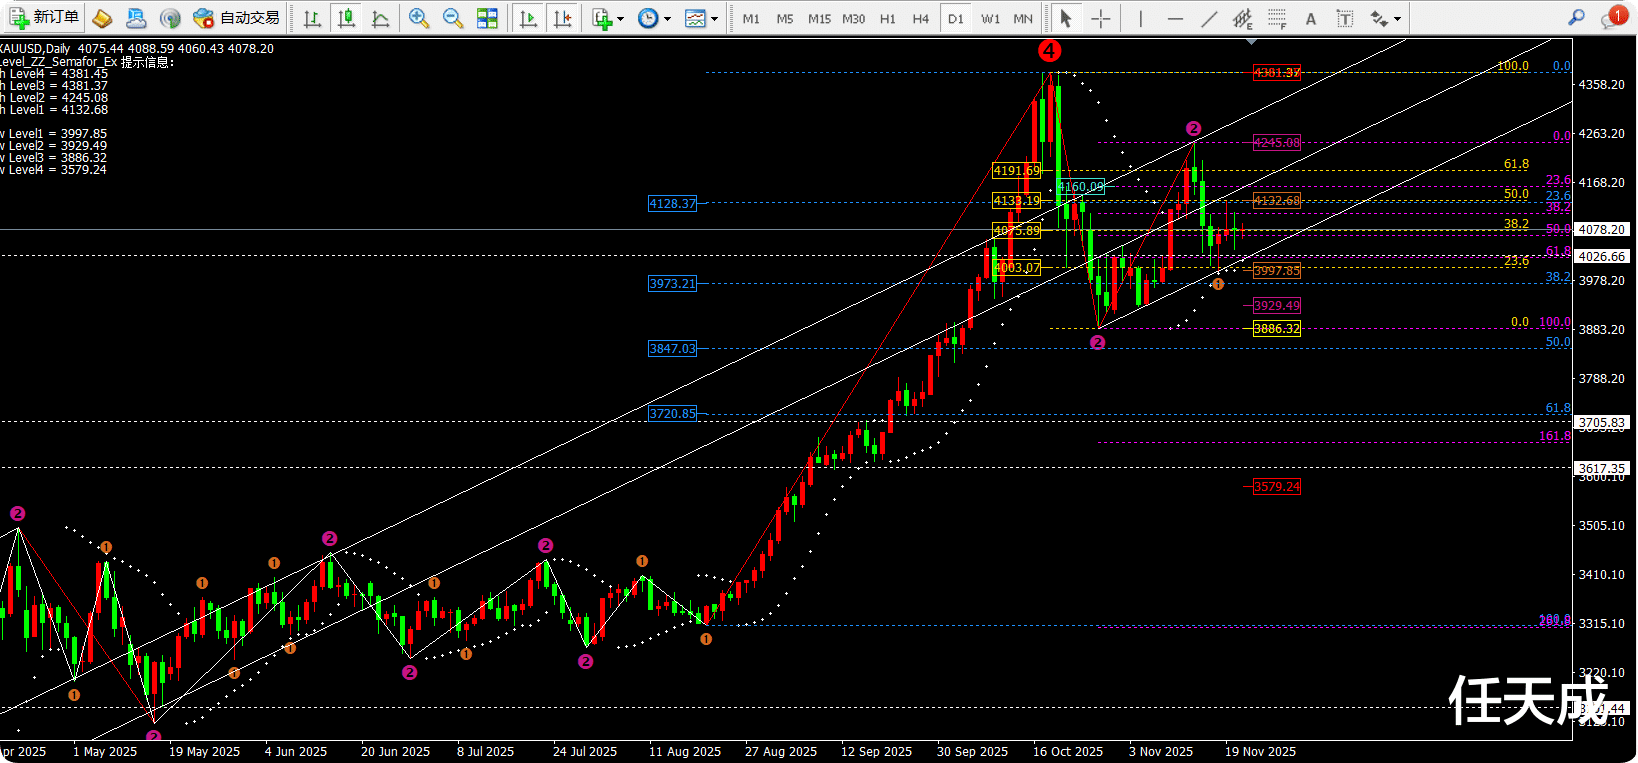Click the 3579.24 red price label
The height and width of the screenshot is (763, 1638).
click(1277, 487)
